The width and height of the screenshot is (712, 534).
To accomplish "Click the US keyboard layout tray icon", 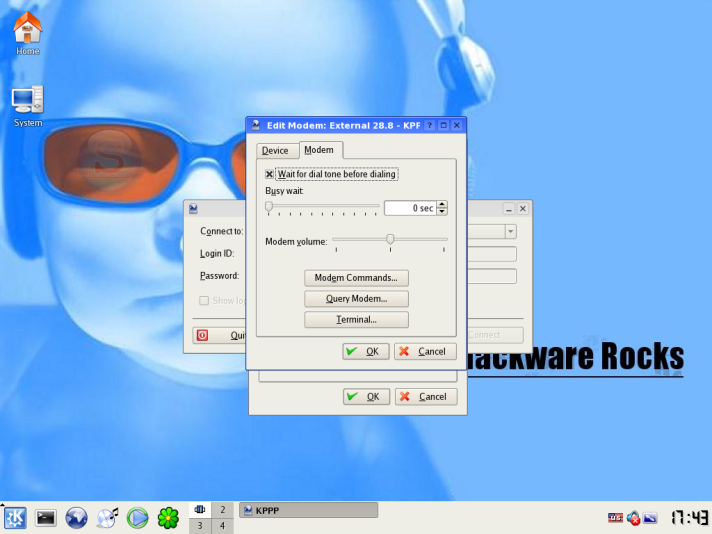I will (x=615, y=518).
